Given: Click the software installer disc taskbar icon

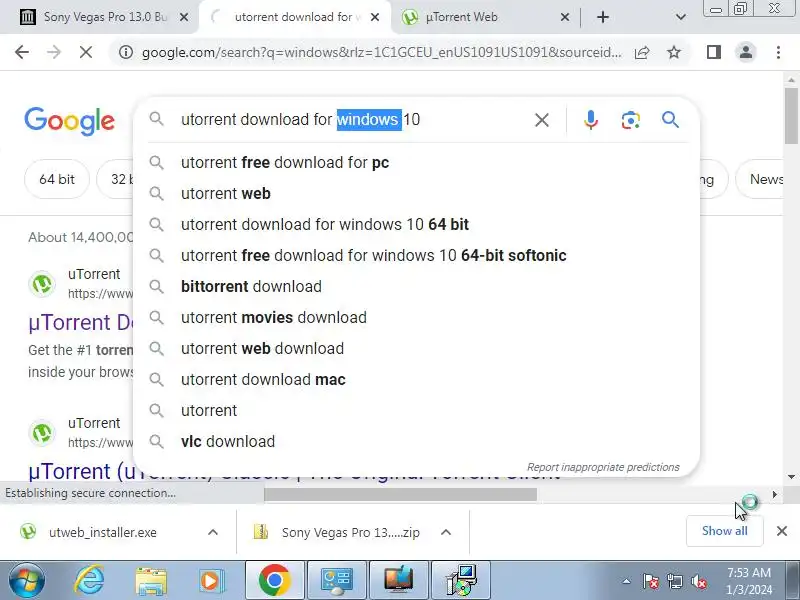Looking at the screenshot, I should coord(461,581).
